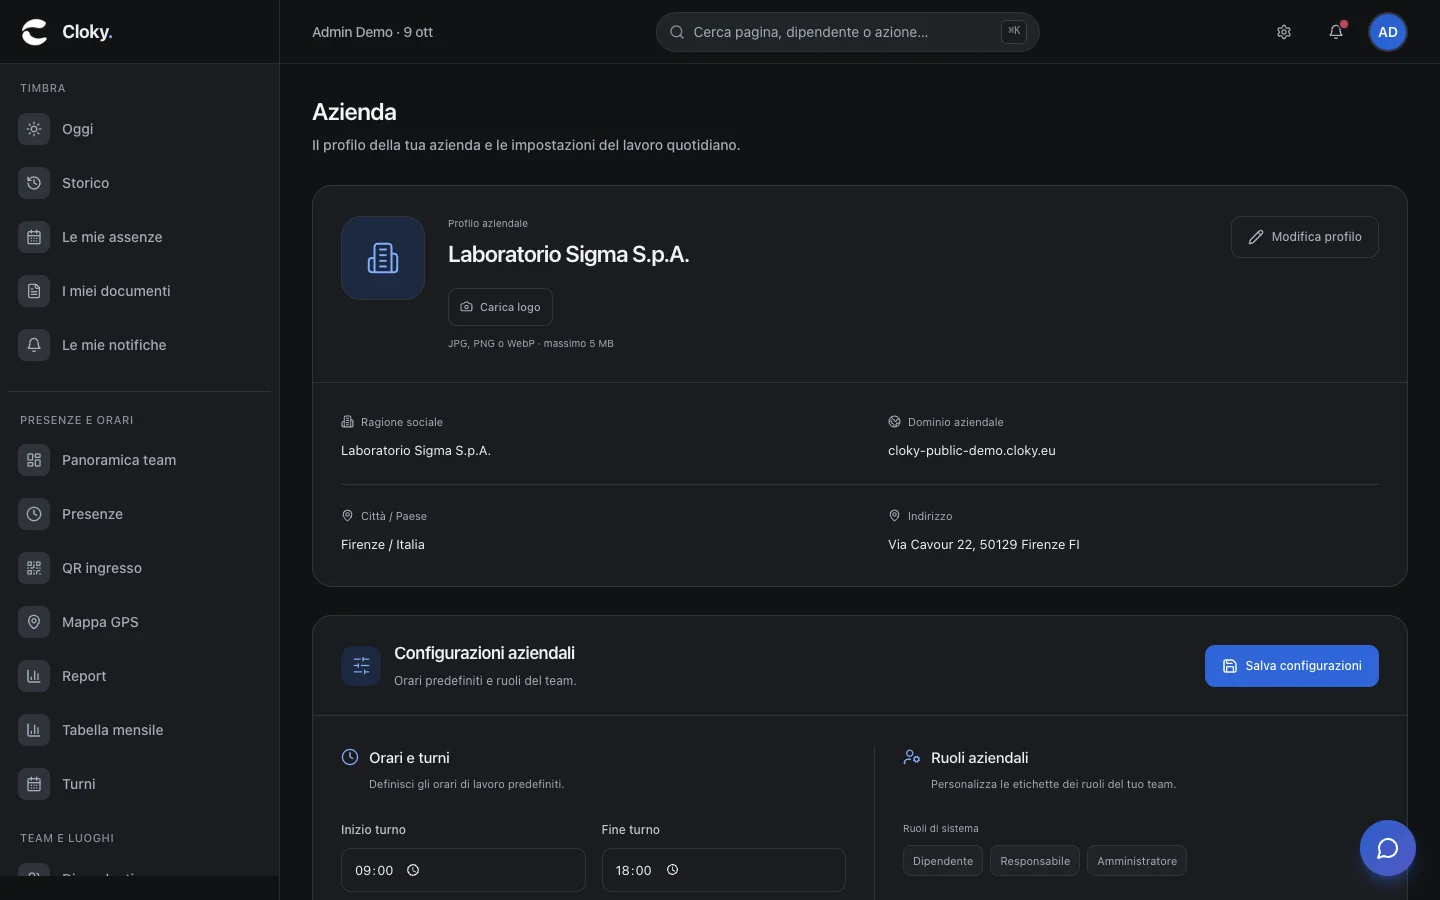The image size is (1440, 900).
Task: Click Modifica profilo button
Action: (1305, 237)
